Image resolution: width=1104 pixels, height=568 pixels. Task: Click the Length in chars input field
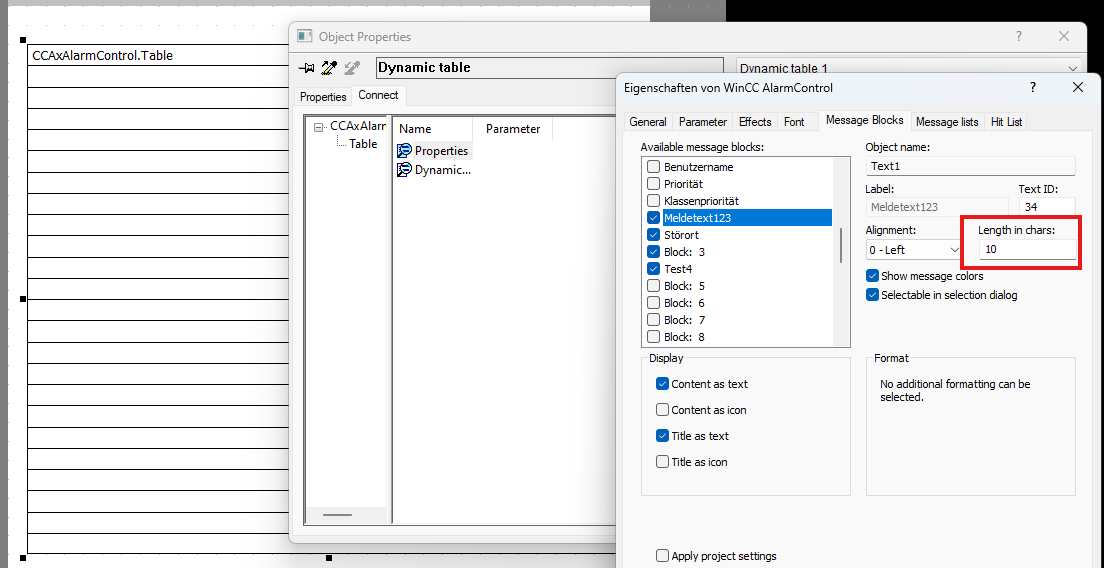pos(1027,249)
